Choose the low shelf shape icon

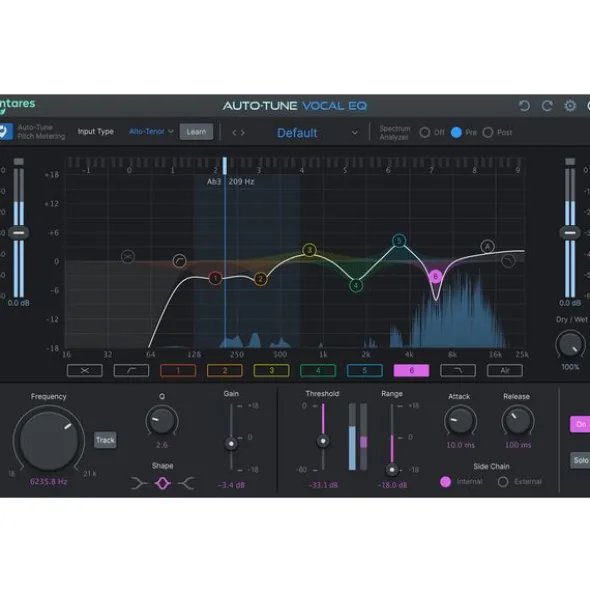[139, 483]
